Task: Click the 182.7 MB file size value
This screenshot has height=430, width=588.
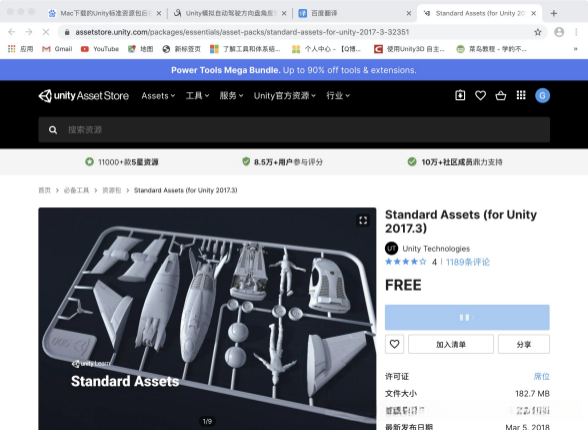Action: (532, 394)
